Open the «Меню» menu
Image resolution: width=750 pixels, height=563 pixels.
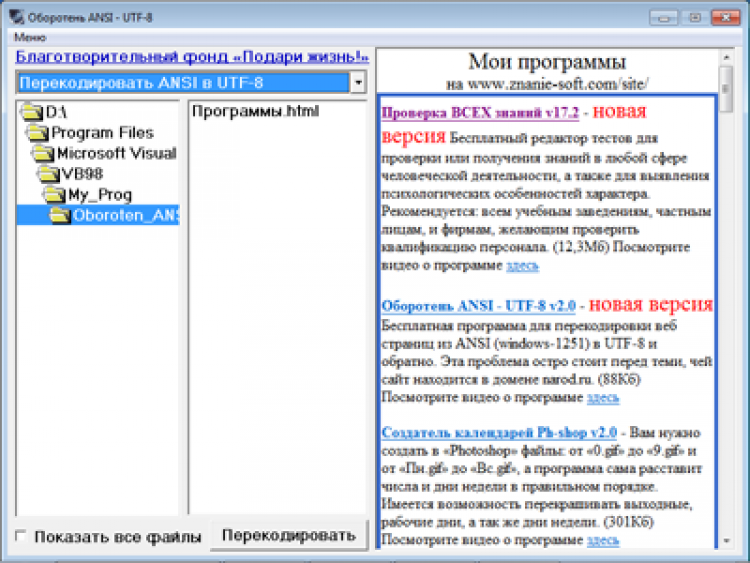(30, 37)
